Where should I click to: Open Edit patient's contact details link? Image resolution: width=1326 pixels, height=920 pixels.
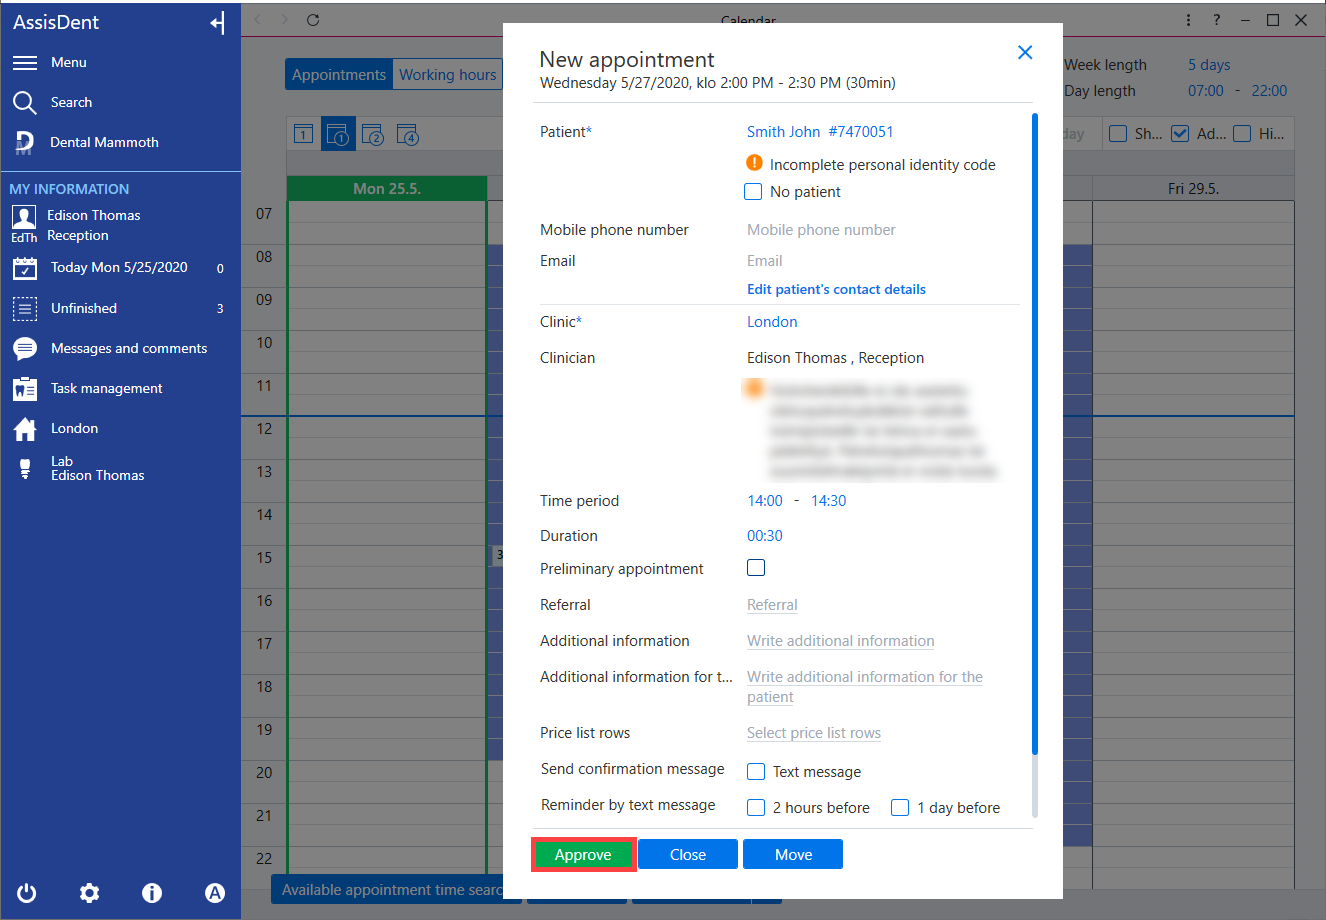(836, 289)
